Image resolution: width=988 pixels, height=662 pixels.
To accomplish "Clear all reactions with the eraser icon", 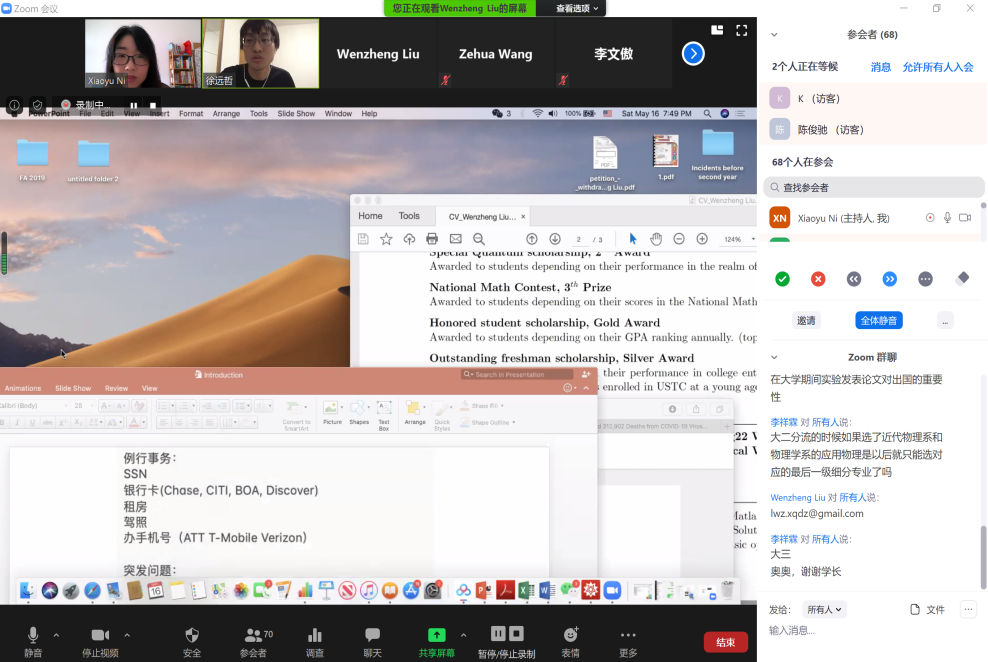I will (962, 278).
